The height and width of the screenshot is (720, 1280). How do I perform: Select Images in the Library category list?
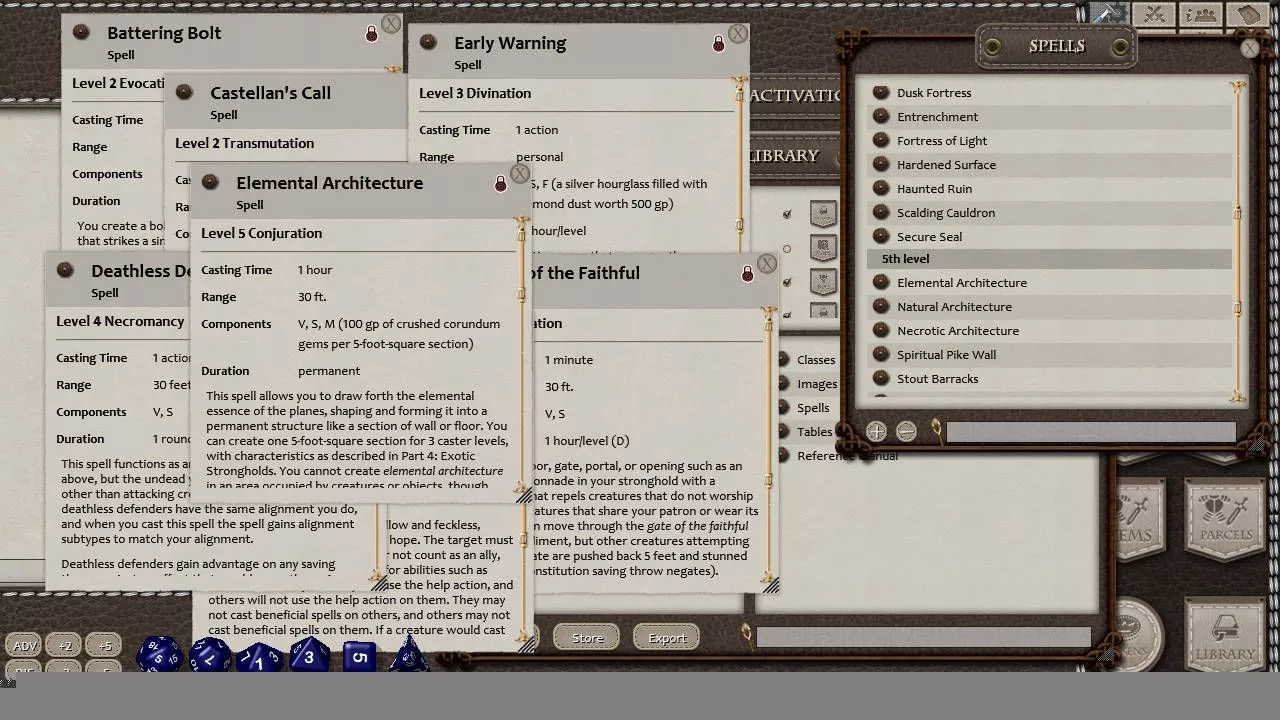click(817, 384)
